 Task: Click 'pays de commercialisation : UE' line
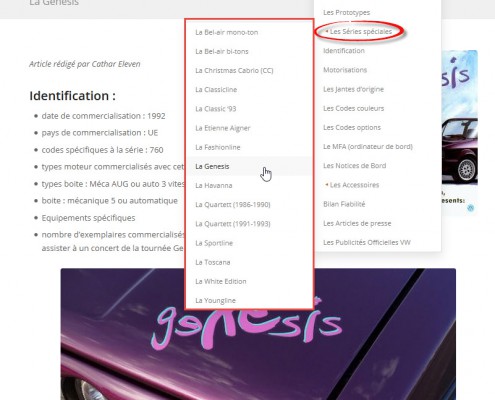click(x=100, y=133)
